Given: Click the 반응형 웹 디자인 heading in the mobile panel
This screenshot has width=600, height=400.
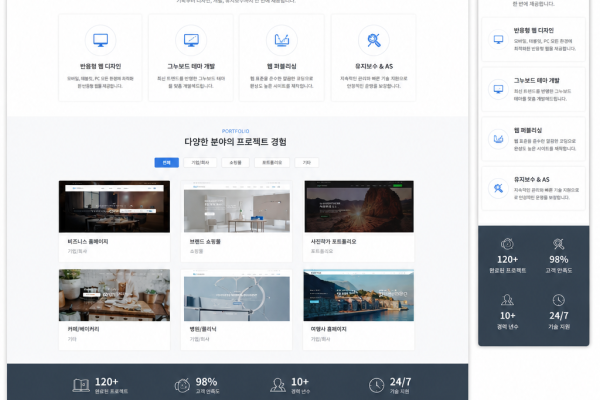Looking at the screenshot, I should coord(533,30).
